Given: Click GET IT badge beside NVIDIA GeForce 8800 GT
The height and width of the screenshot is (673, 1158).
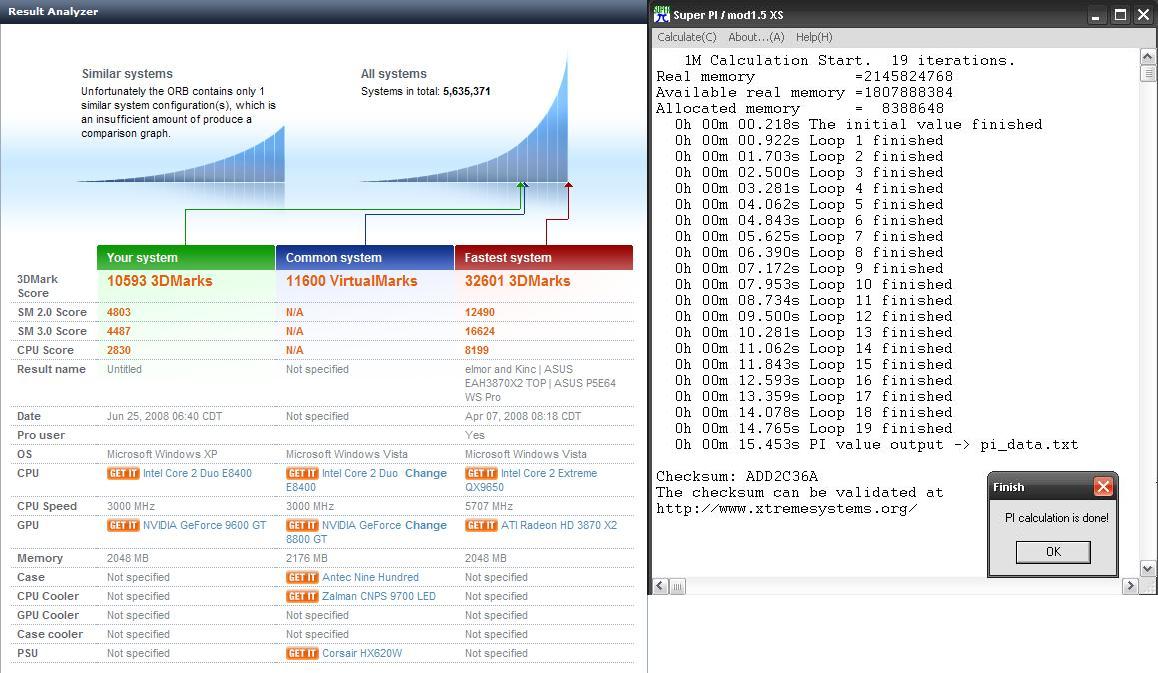Looking at the screenshot, I should coord(302,525).
